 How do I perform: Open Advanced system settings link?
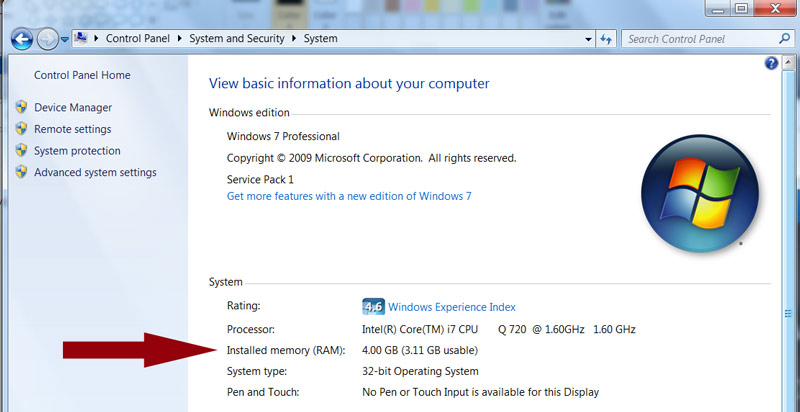(95, 172)
